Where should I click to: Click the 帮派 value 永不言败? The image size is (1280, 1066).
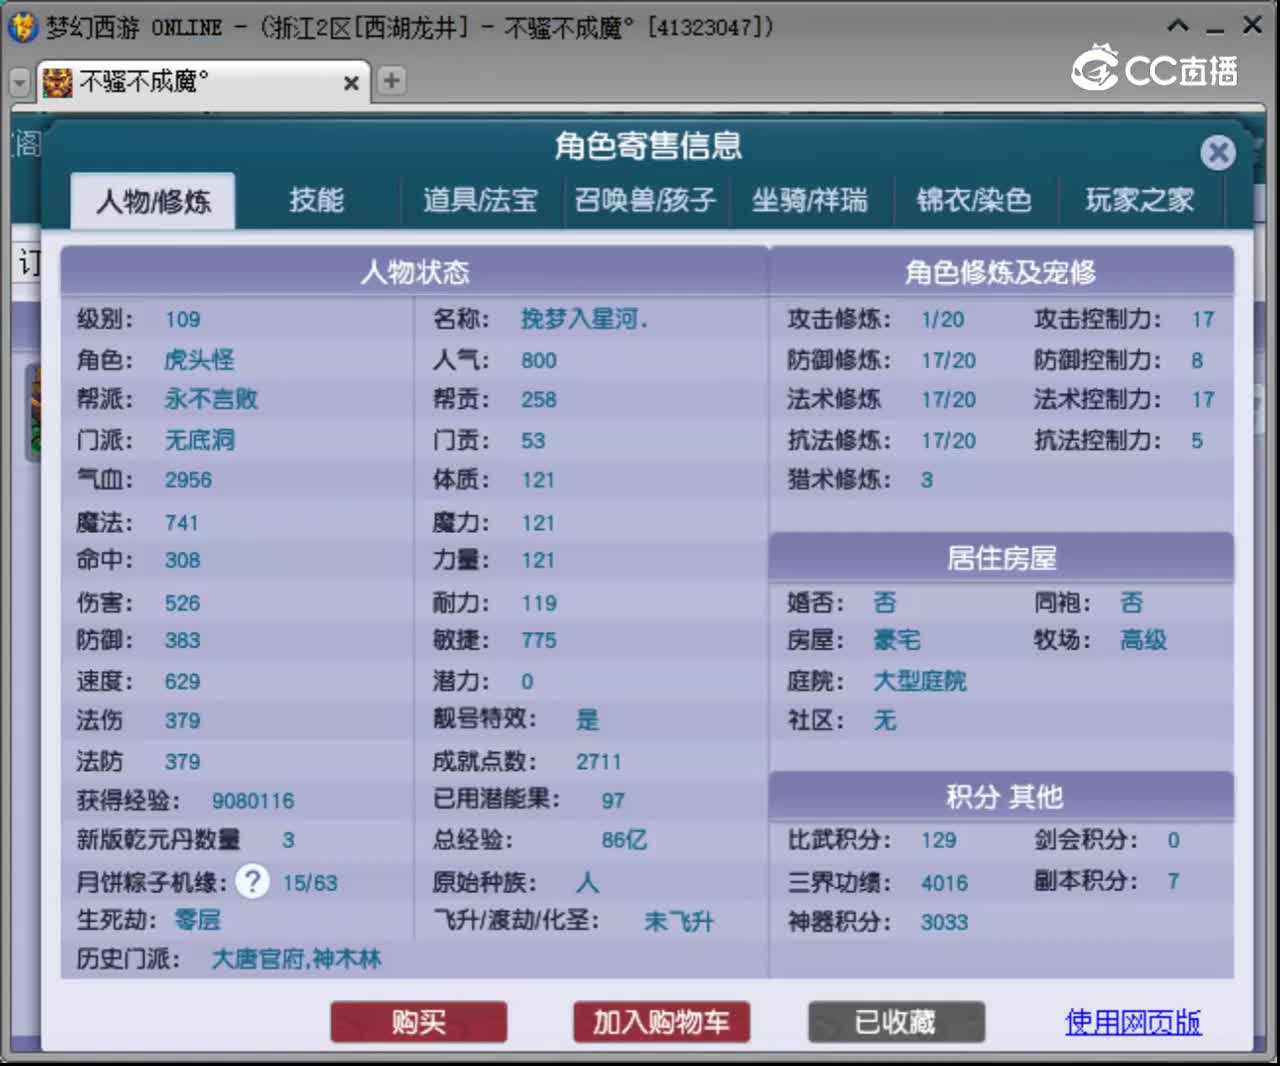coord(211,399)
